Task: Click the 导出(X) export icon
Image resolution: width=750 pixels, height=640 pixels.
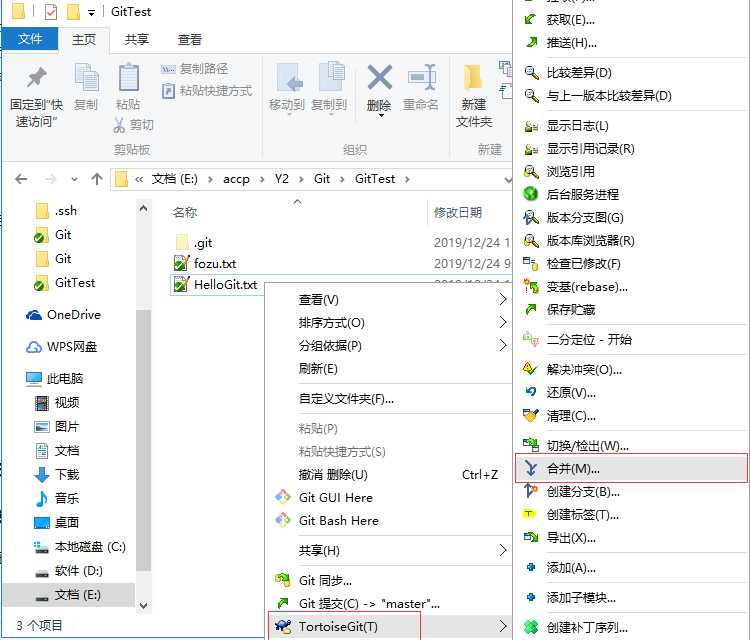Action: pos(531,537)
